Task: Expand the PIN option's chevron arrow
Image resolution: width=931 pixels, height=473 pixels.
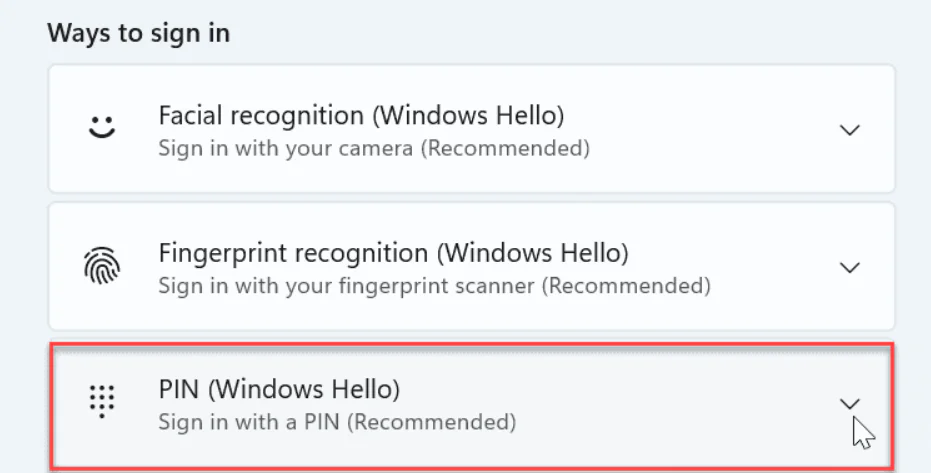Action: click(x=849, y=403)
